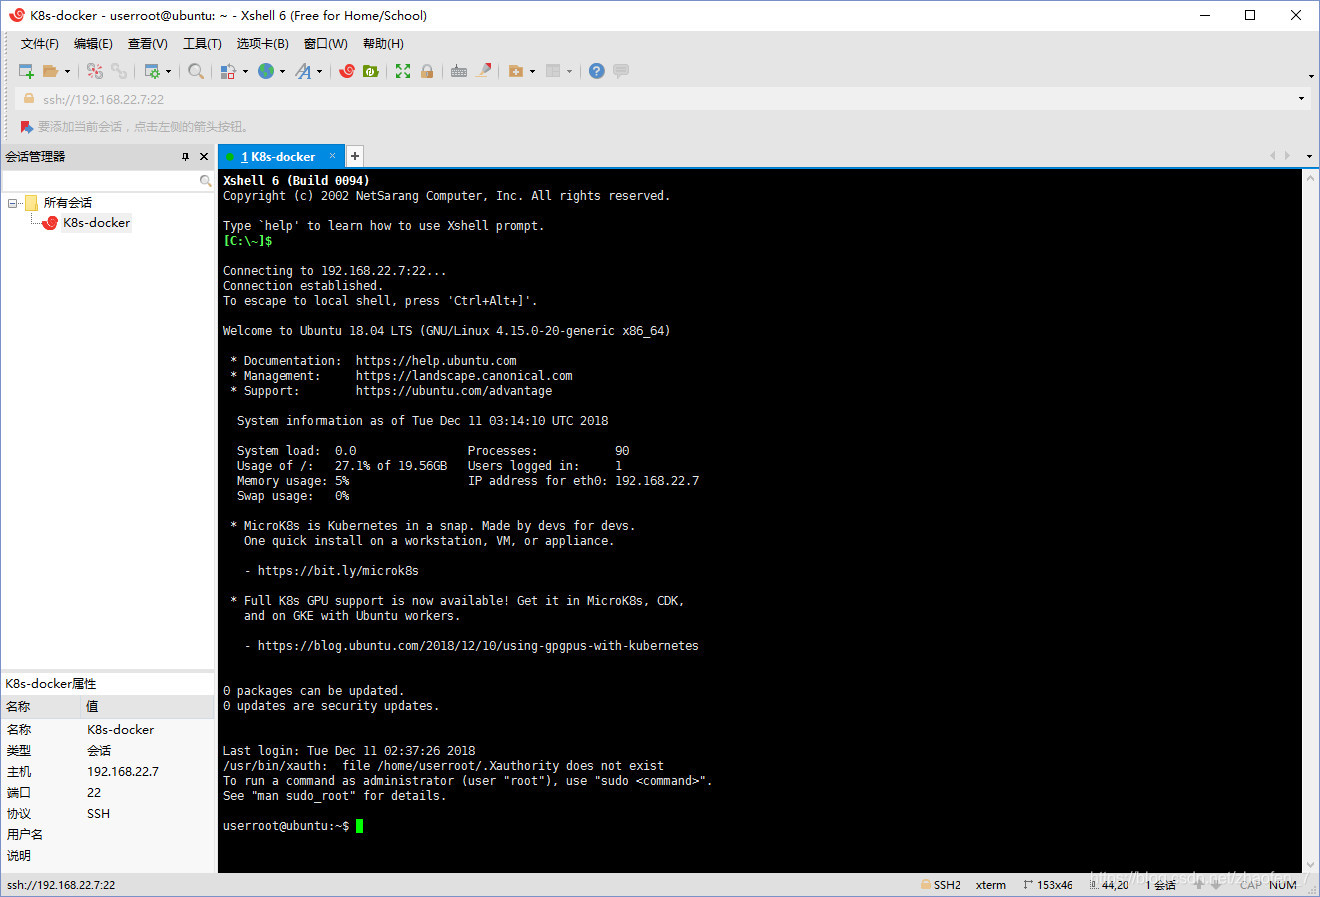Image resolution: width=1320 pixels, height=897 pixels.
Task: Click the keyboard key-mapping icon
Action: (459, 71)
